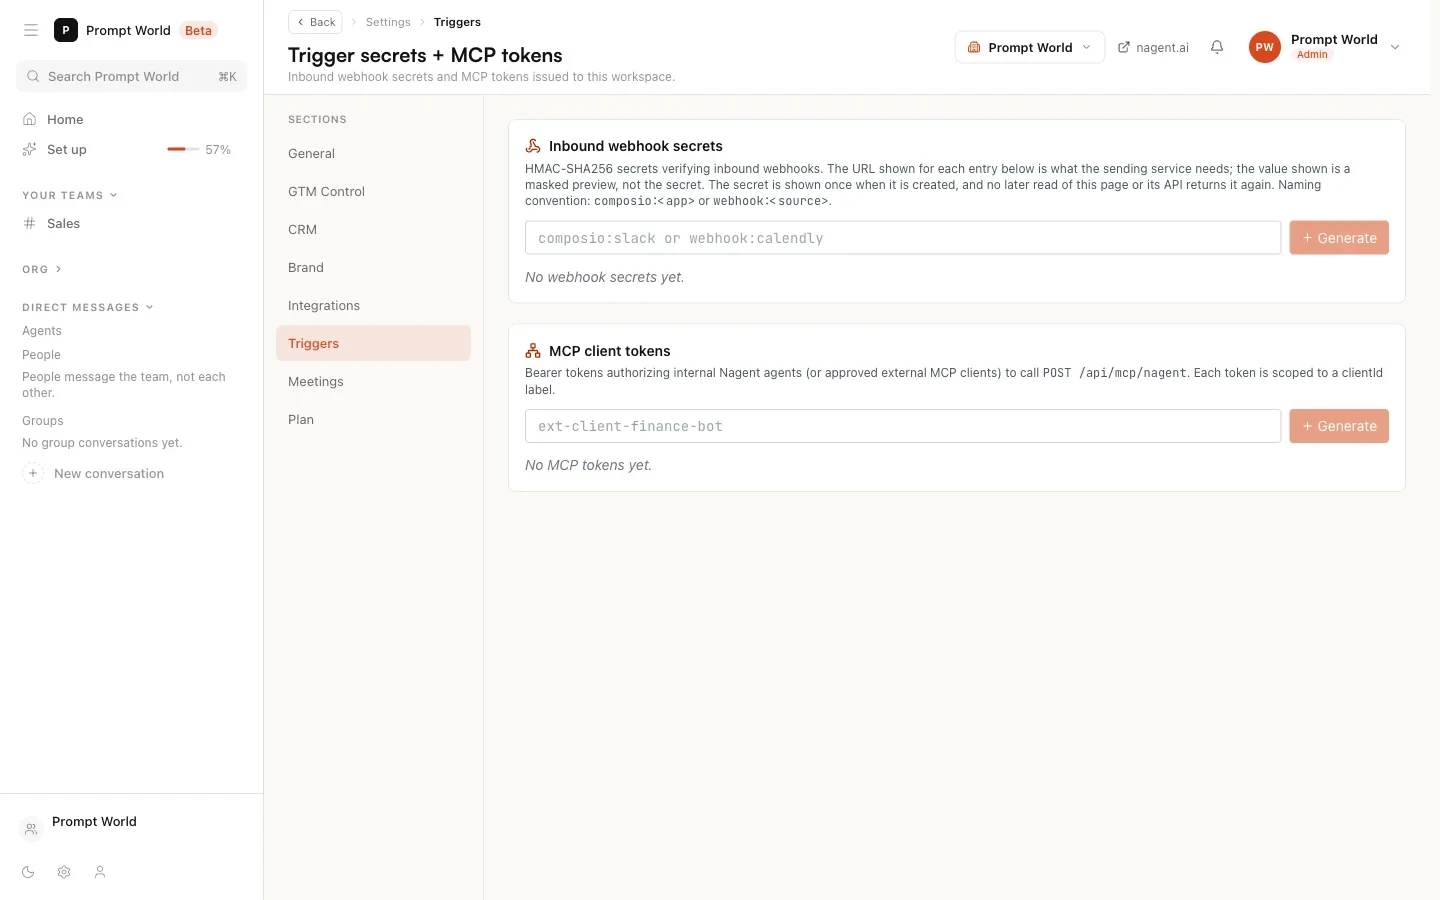The width and height of the screenshot is (1440, 900).
Task: Open the GTM Control section
Action: coord(373,191)
